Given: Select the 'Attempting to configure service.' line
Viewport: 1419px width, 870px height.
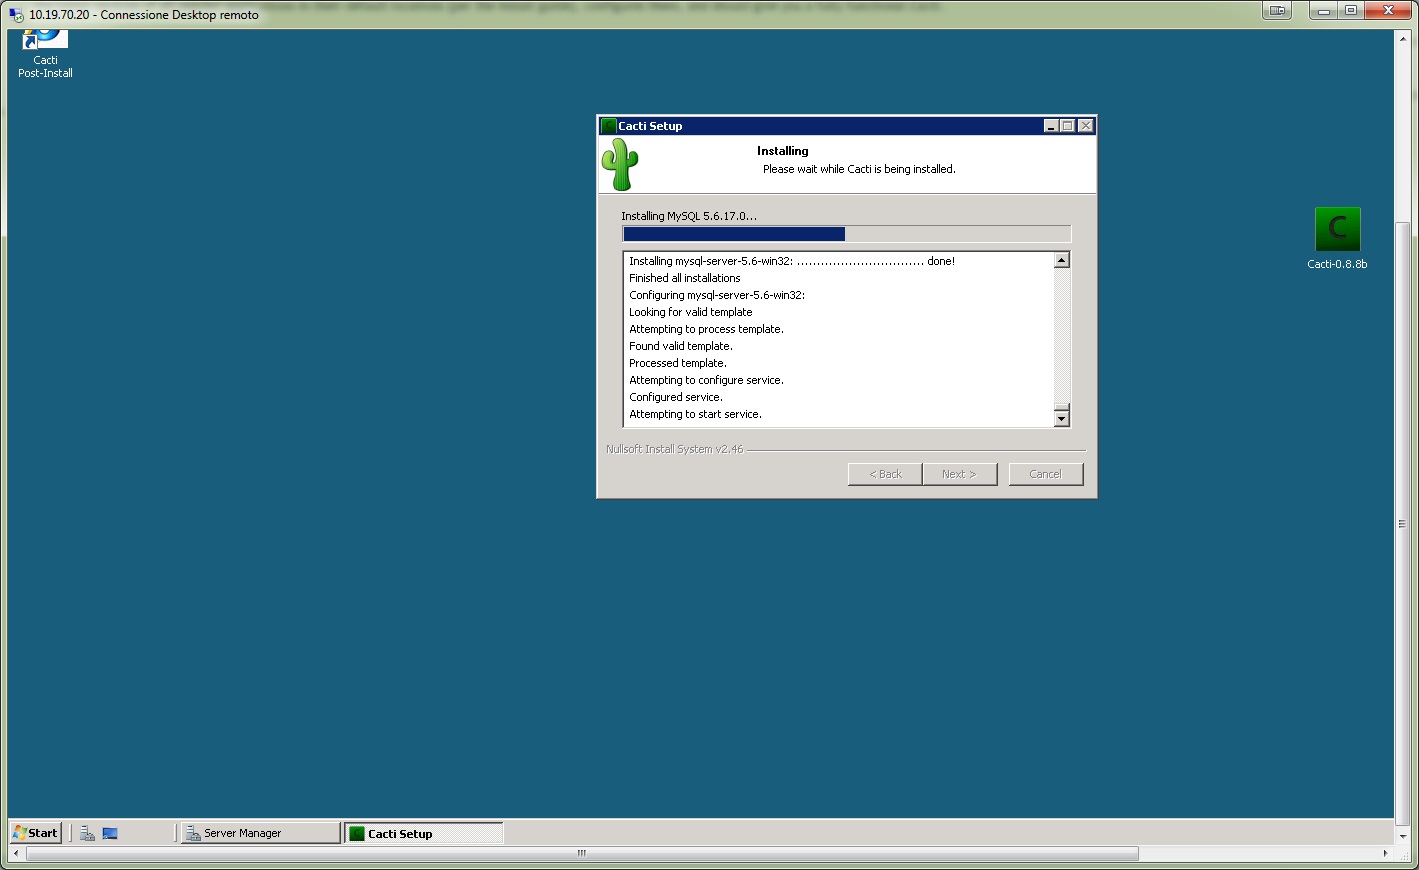Looking at the screenshot, I should click(x=706, y=380).
